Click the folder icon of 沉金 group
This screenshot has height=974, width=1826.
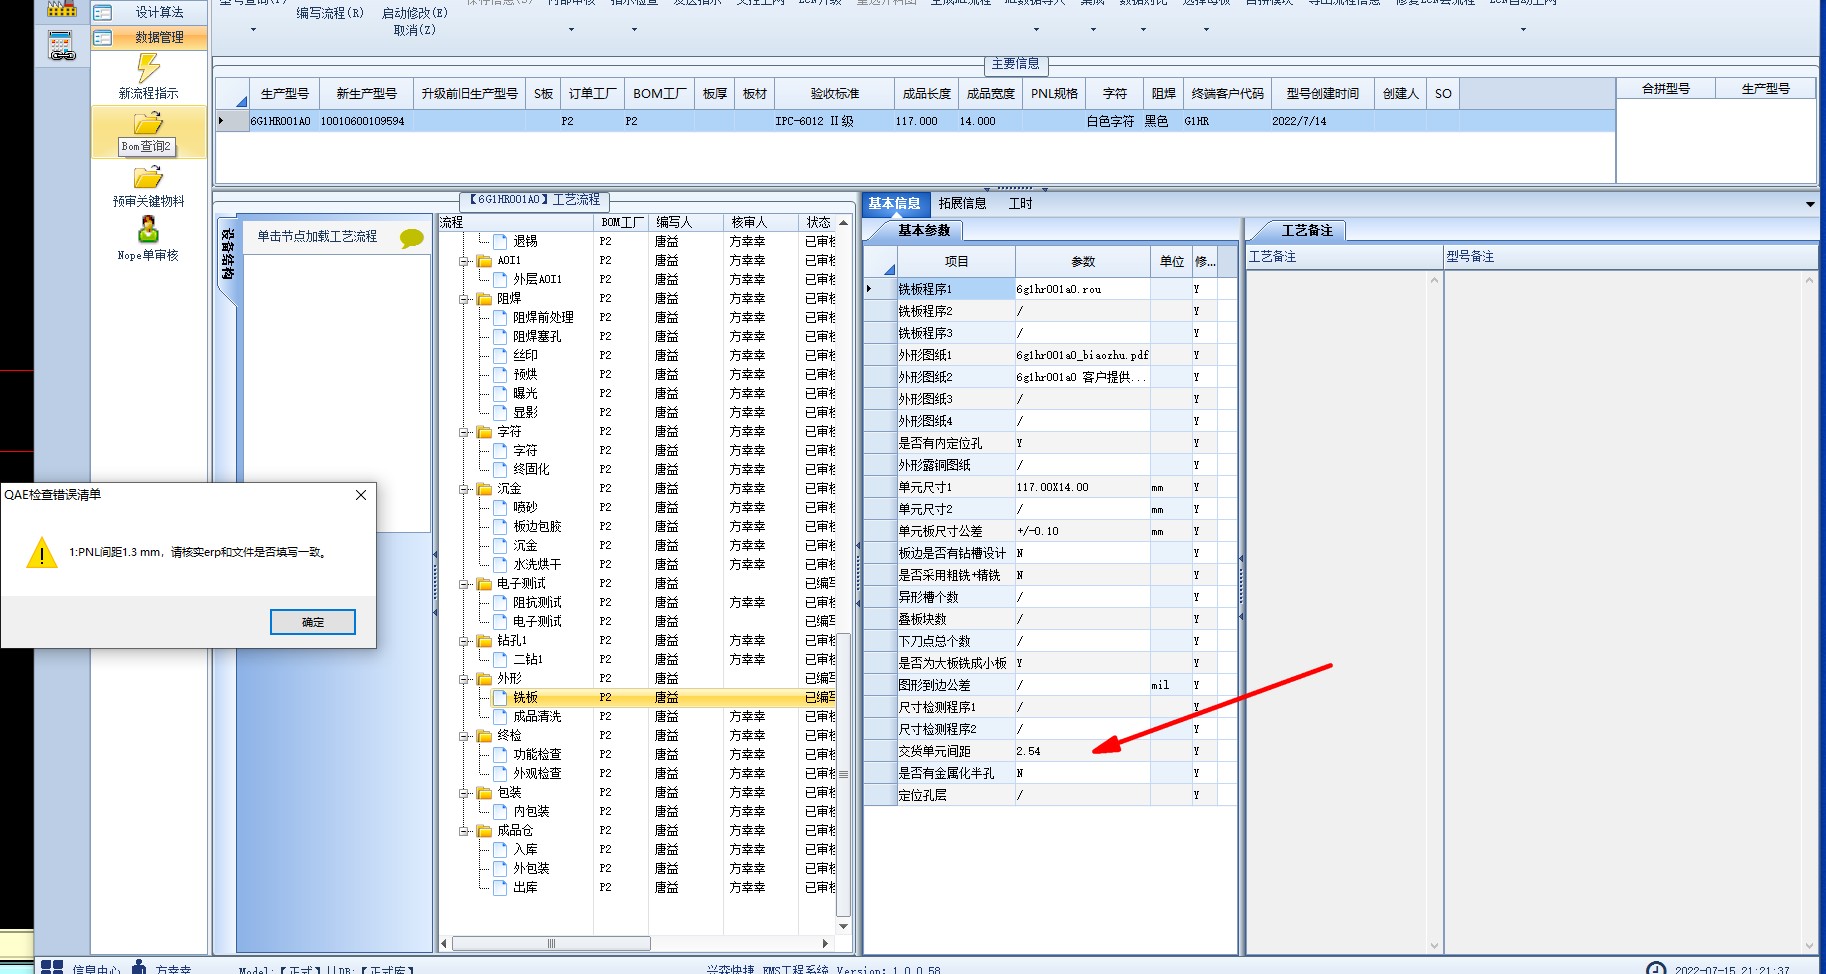click(484, 488)
